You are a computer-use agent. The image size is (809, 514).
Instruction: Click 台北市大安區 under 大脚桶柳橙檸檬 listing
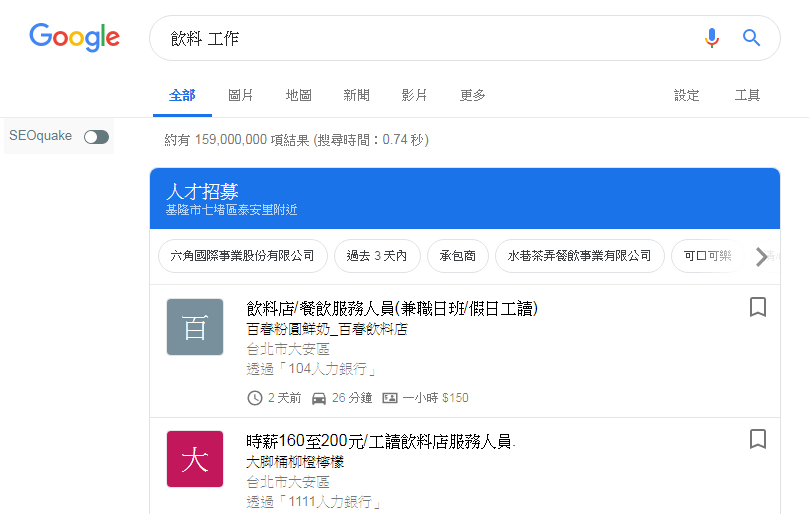click(288, 482)
